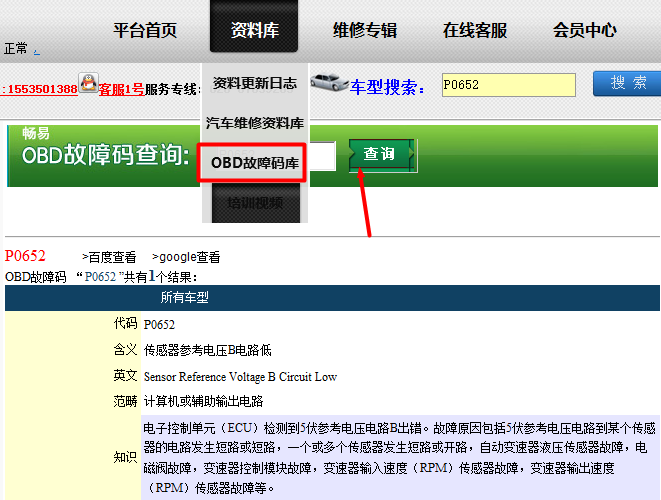Click the 范畴 value 计算机或辅助输出电路
Screen dimensions: 661x500
click(203, 401)
